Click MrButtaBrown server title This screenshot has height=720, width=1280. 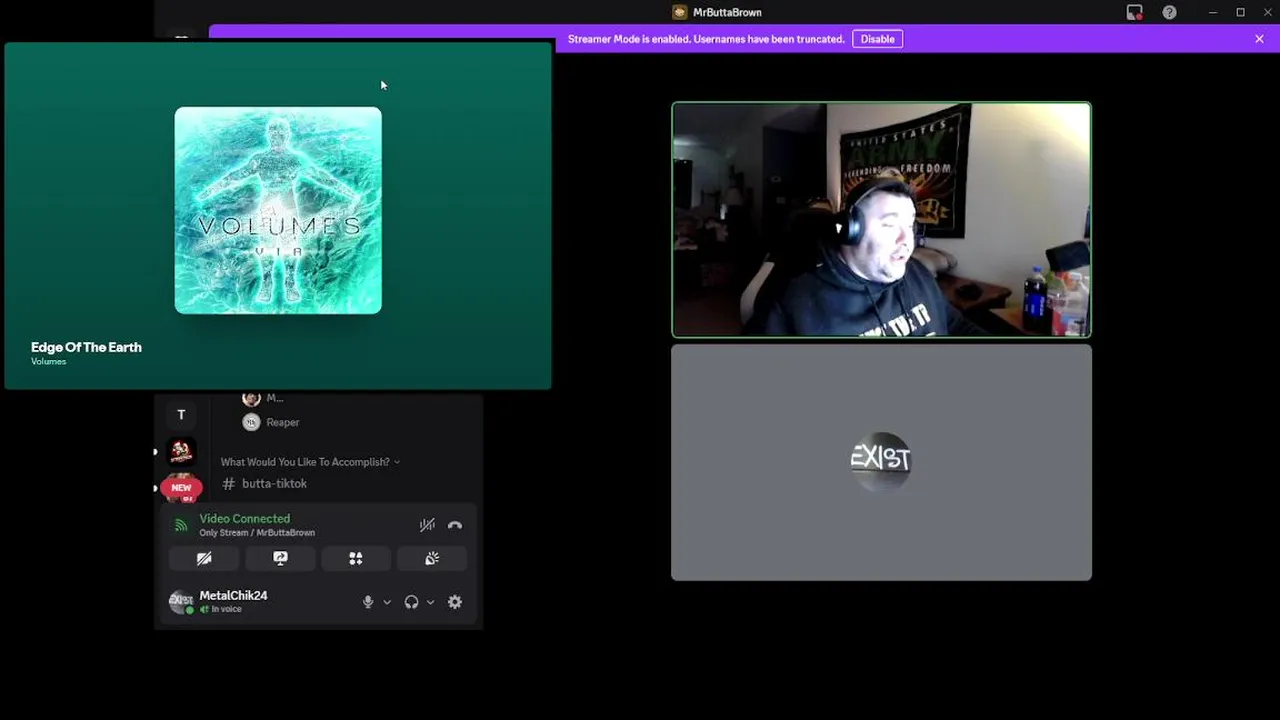(x=727, y=12)
